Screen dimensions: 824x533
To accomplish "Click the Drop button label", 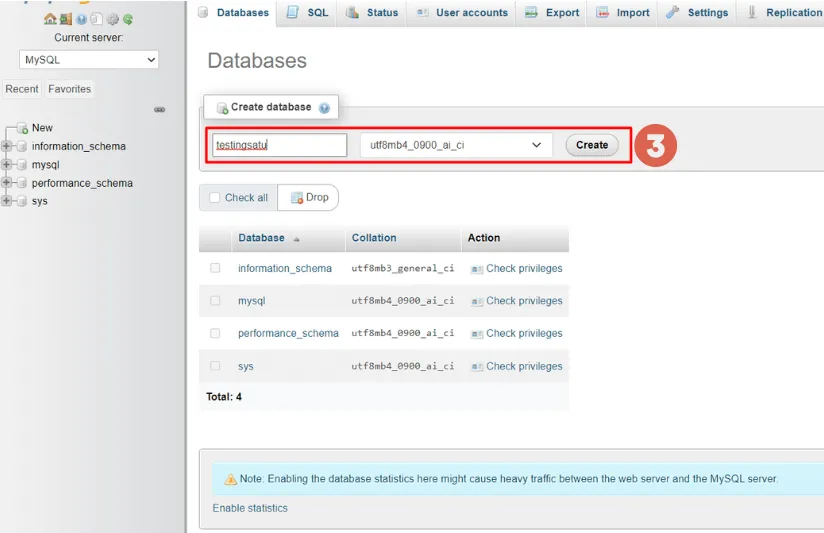I will click(317, 197).
